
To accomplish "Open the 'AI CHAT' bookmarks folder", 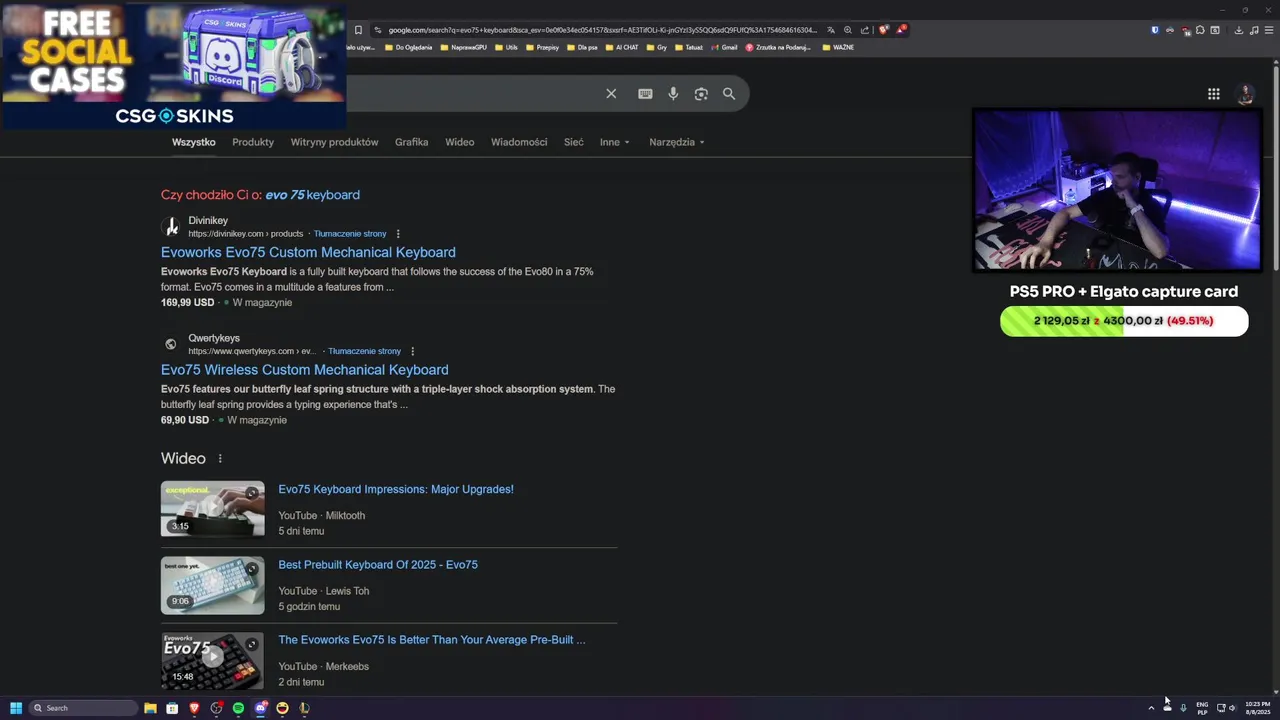I will pyautogui.click(x=622, y=47).
